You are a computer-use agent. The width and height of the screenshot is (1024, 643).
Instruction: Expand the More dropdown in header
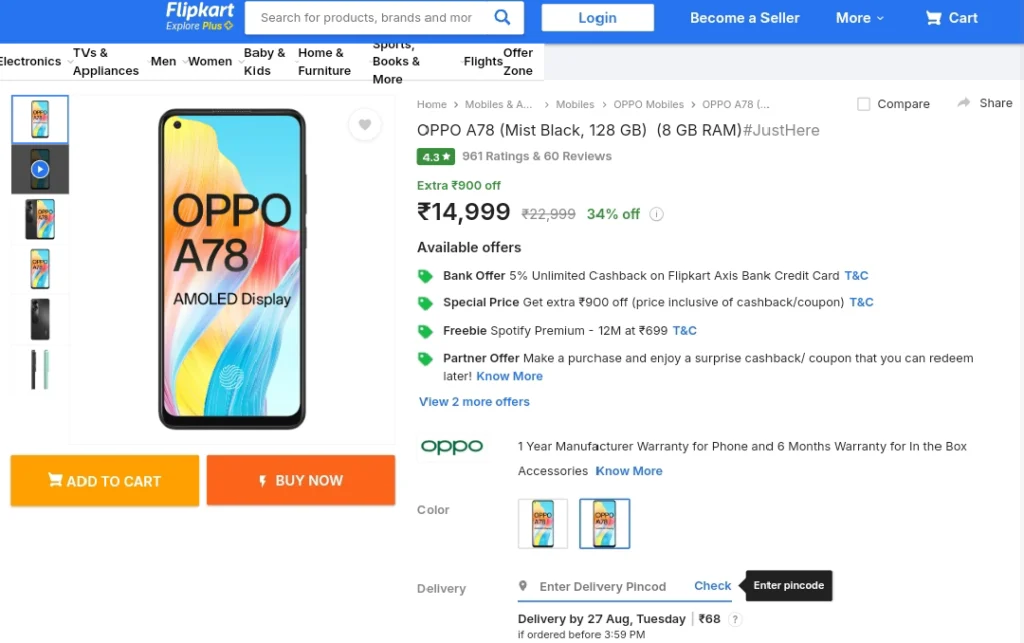(x=859, y=18)
